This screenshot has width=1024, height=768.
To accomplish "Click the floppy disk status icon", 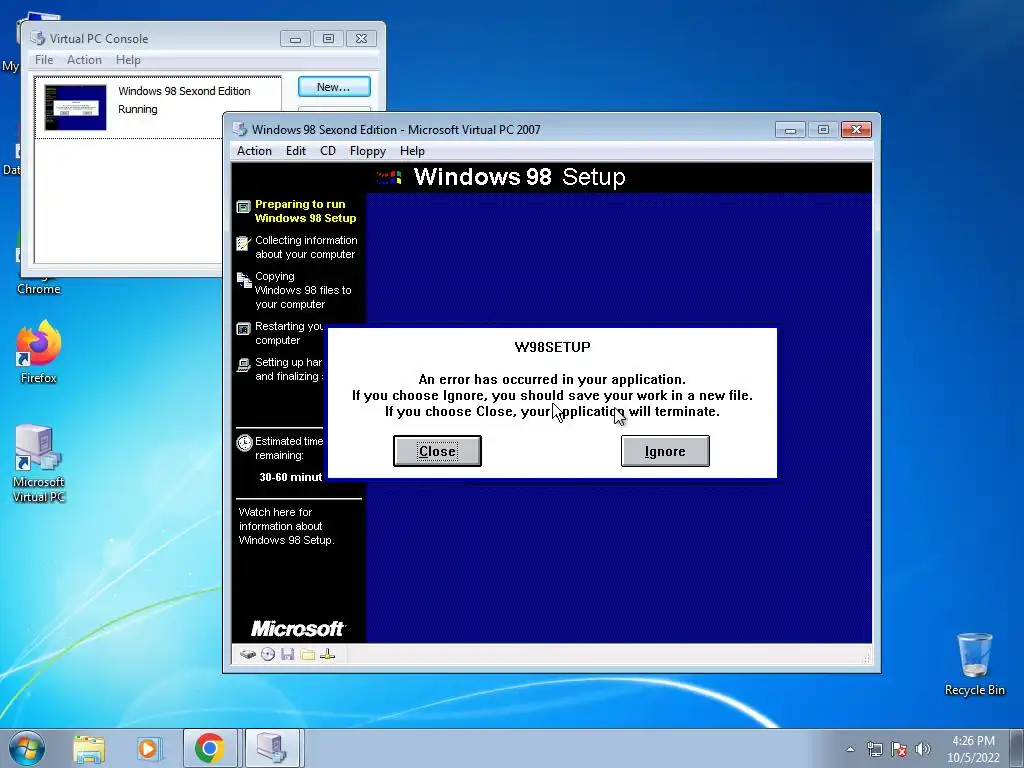I will click(x=287, y=654).
